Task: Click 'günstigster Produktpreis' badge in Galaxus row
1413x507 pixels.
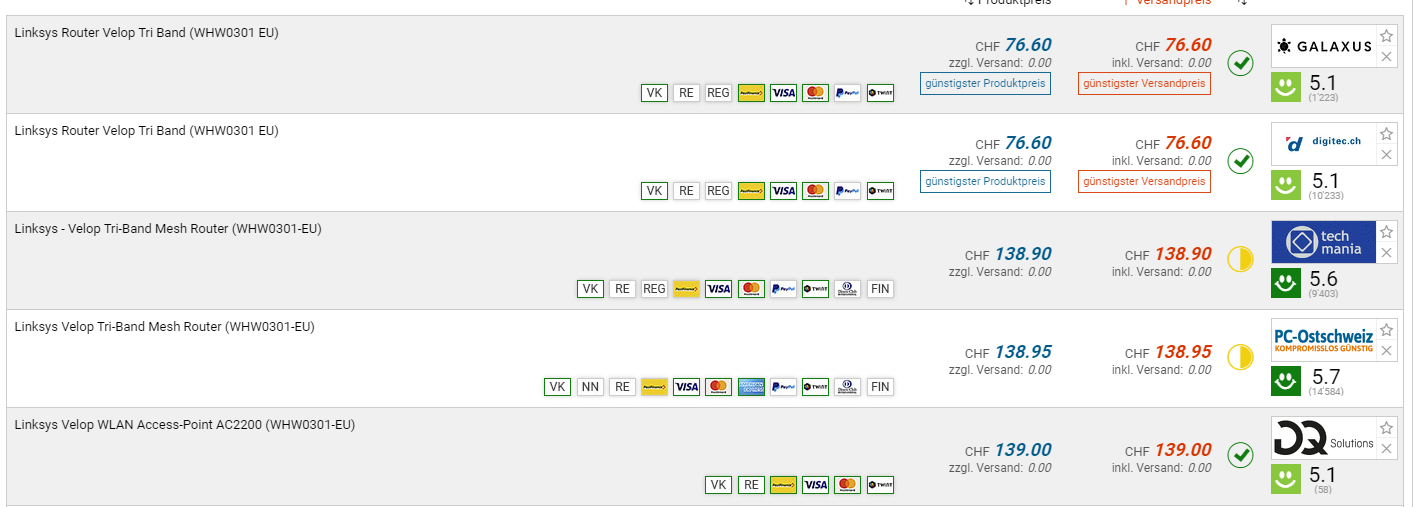Action: [985, 84]
